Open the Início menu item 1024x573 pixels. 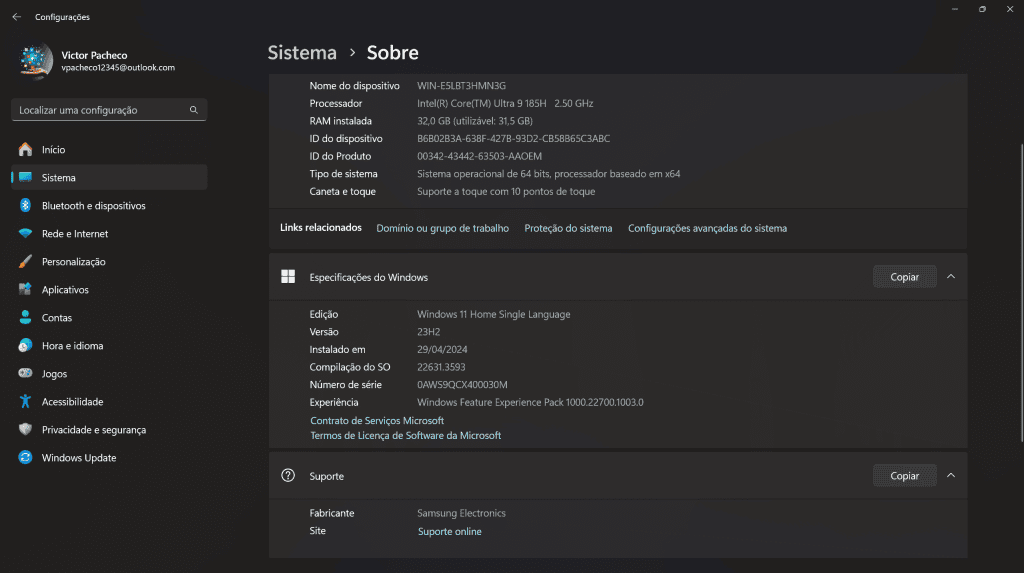109,150
